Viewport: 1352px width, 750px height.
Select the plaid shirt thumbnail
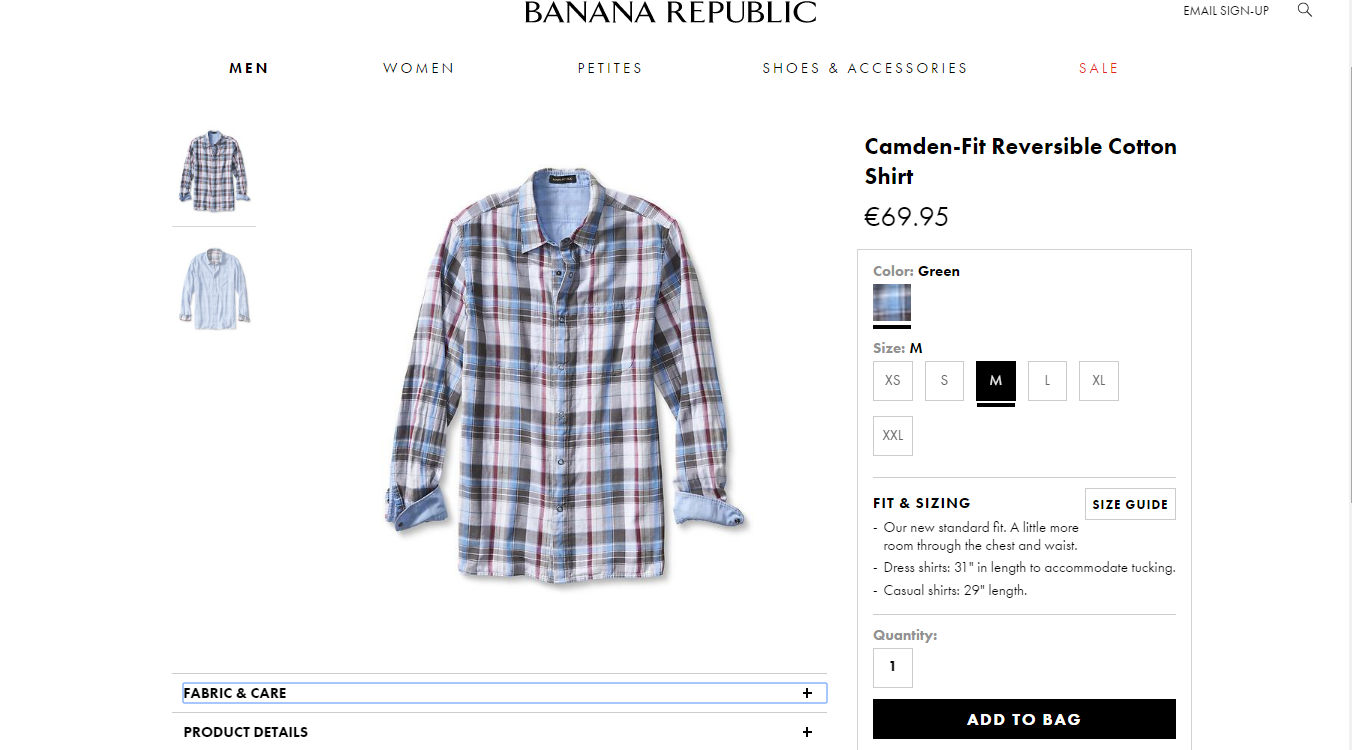[213, 170]
